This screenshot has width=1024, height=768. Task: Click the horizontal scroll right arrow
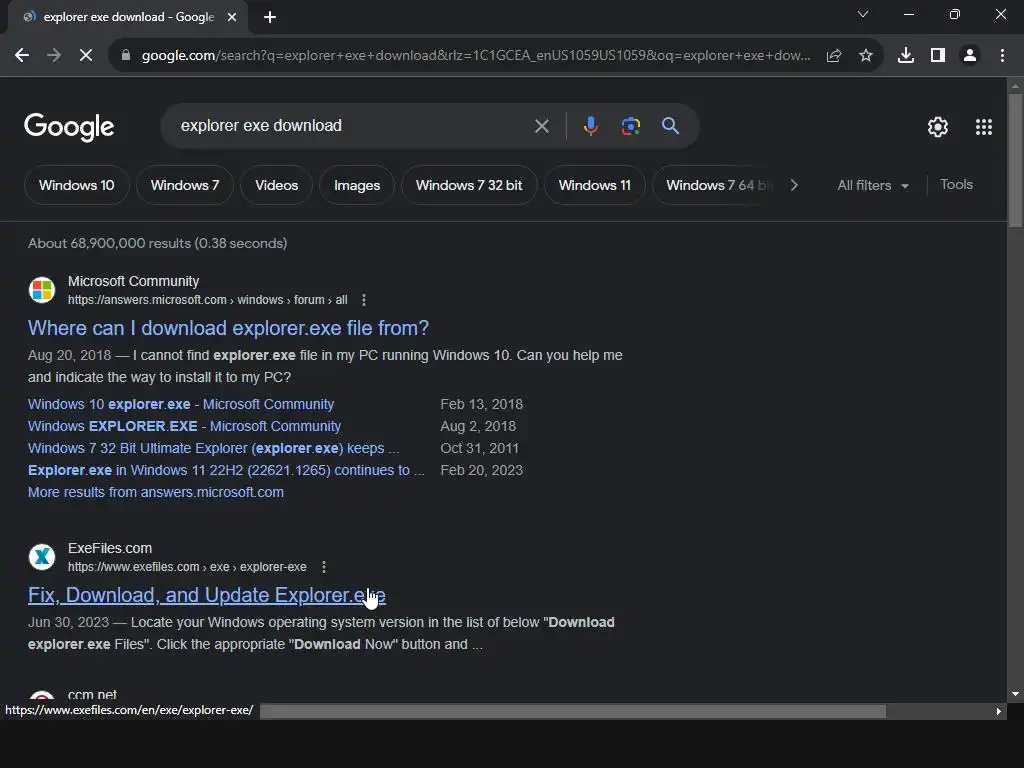click(999, 711)
